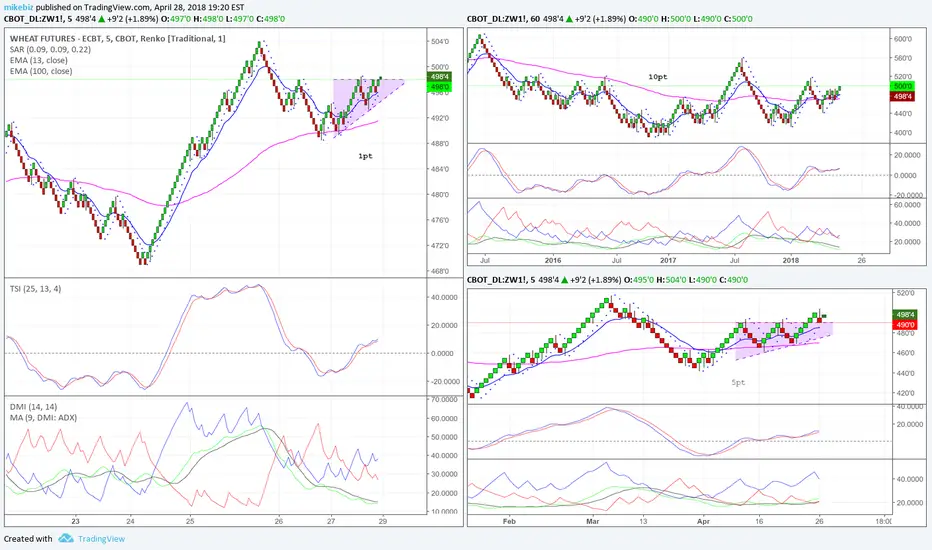Select the SAR (0.09, 0.09, 0.22) indicator label

[51, 49]
